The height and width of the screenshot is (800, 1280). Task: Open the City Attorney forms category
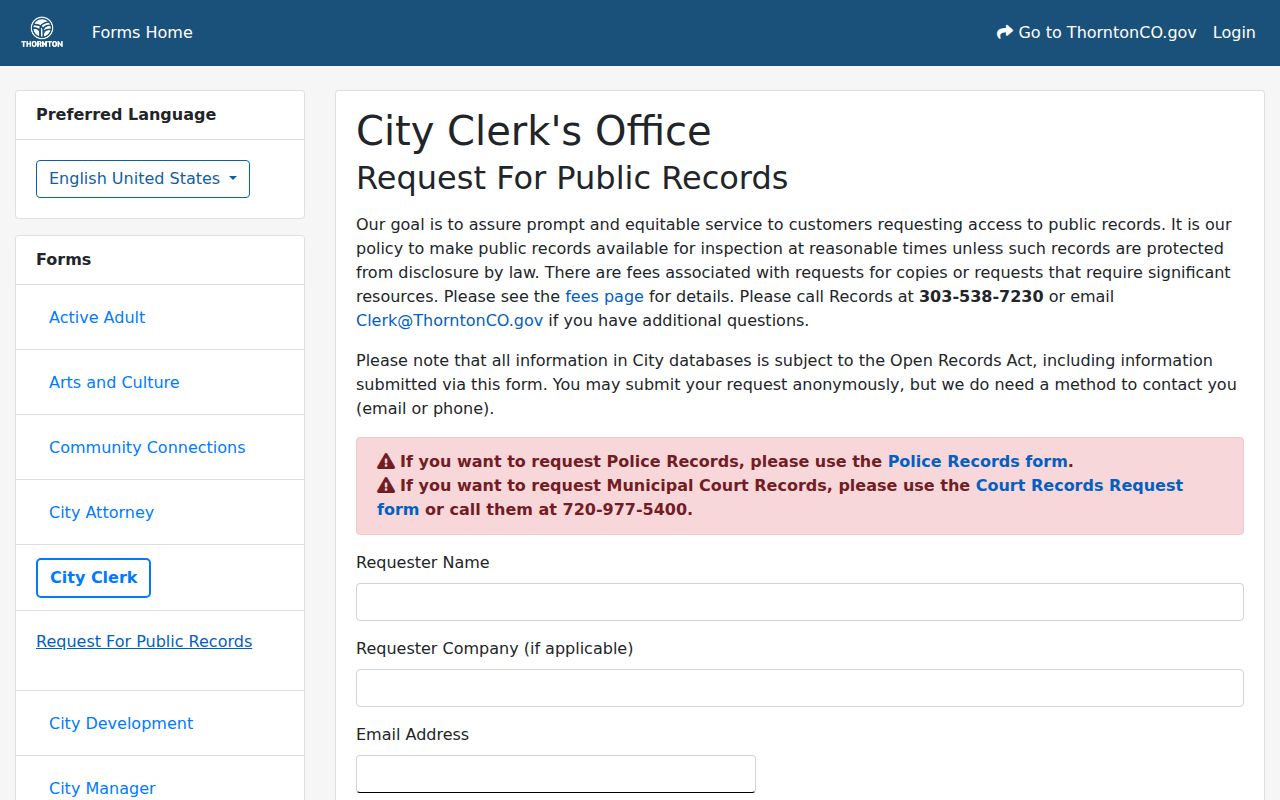click(x=101, y=512)
